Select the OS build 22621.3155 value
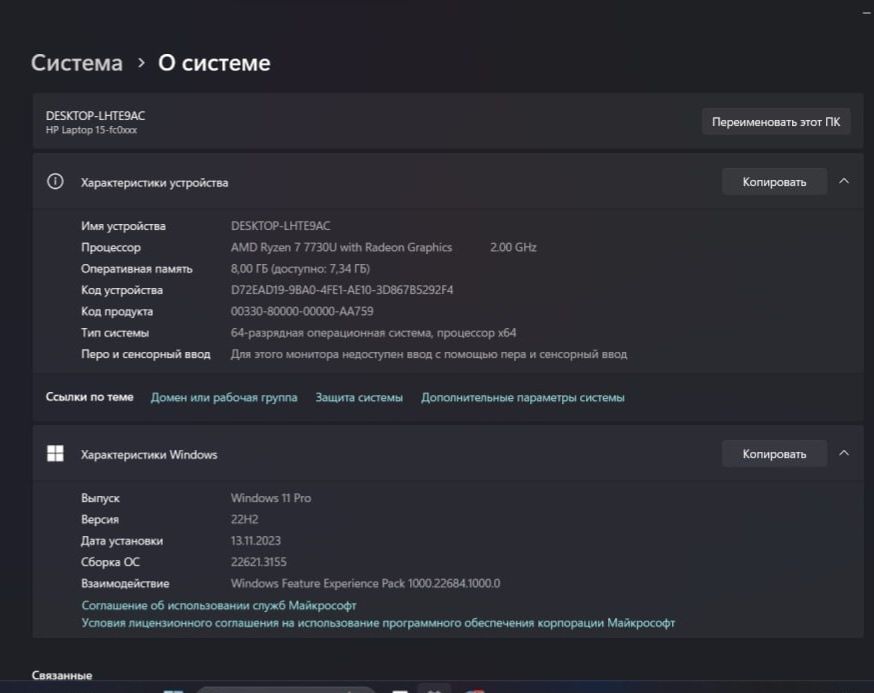 259,562
